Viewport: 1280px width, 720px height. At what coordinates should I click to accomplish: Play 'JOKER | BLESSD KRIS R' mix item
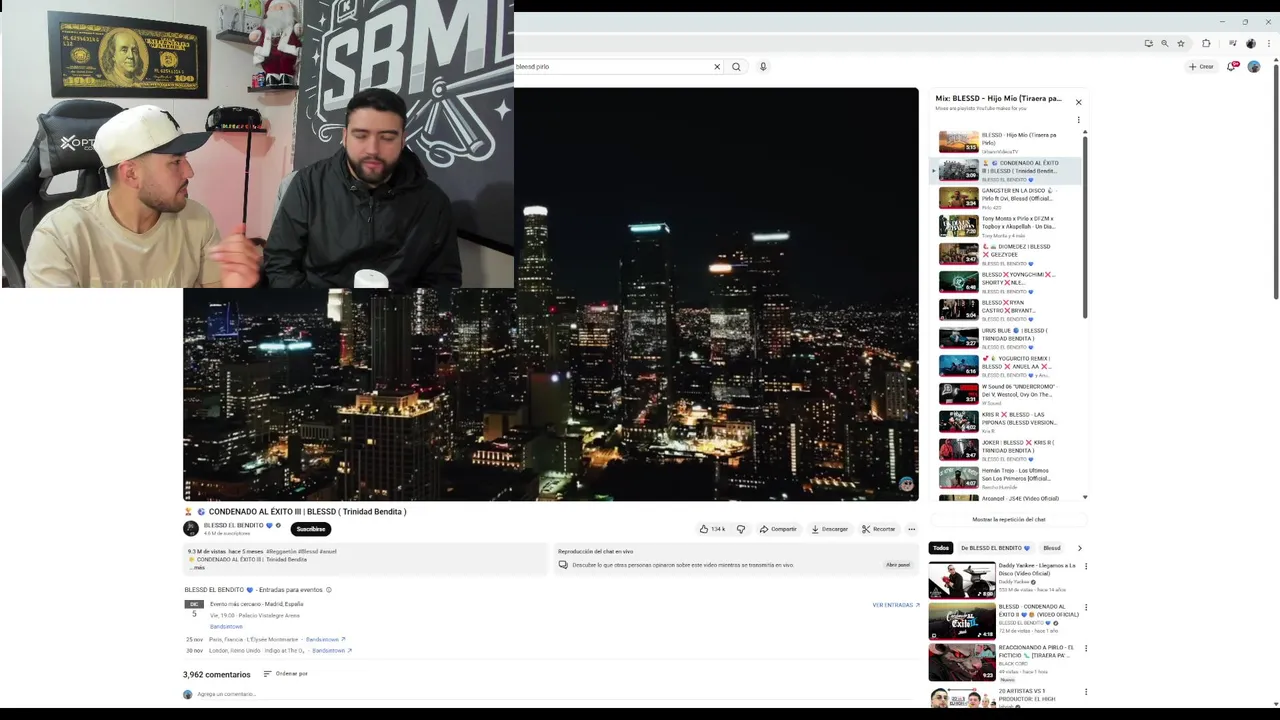(1008, 450)
